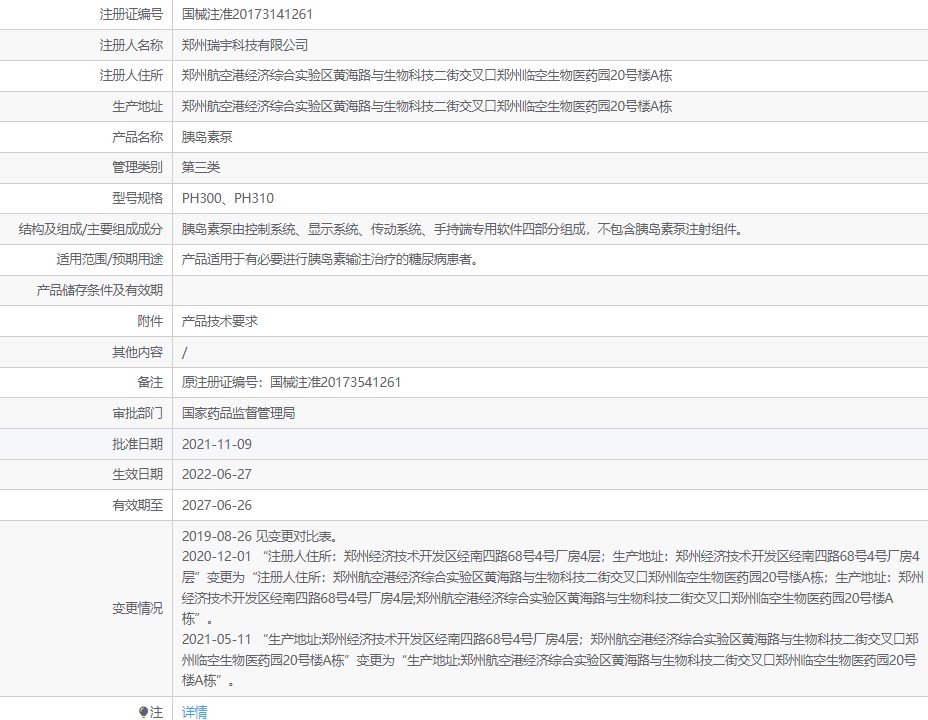Viewport: 928px width, 720px height.
Task: Click the 注册人住所 label
Action: pos(131,76)
